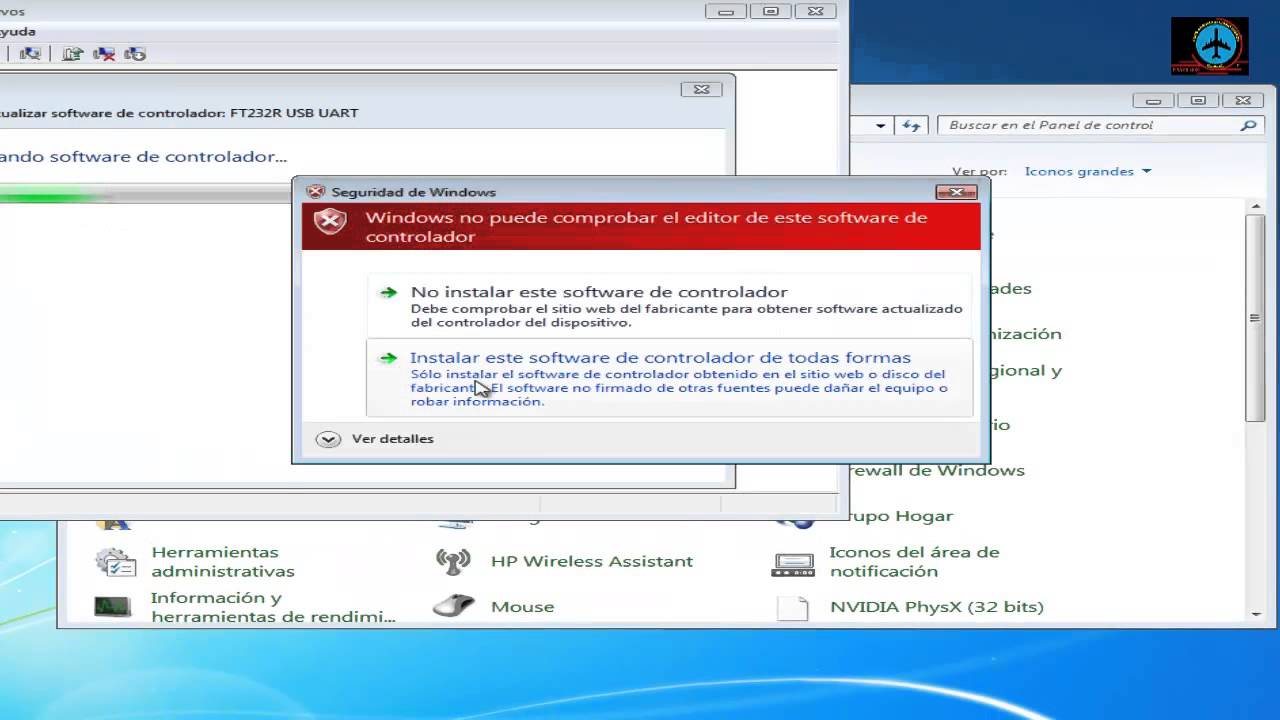
Task: Open the address bar history dropdown arrow
Action: [880, 126]
